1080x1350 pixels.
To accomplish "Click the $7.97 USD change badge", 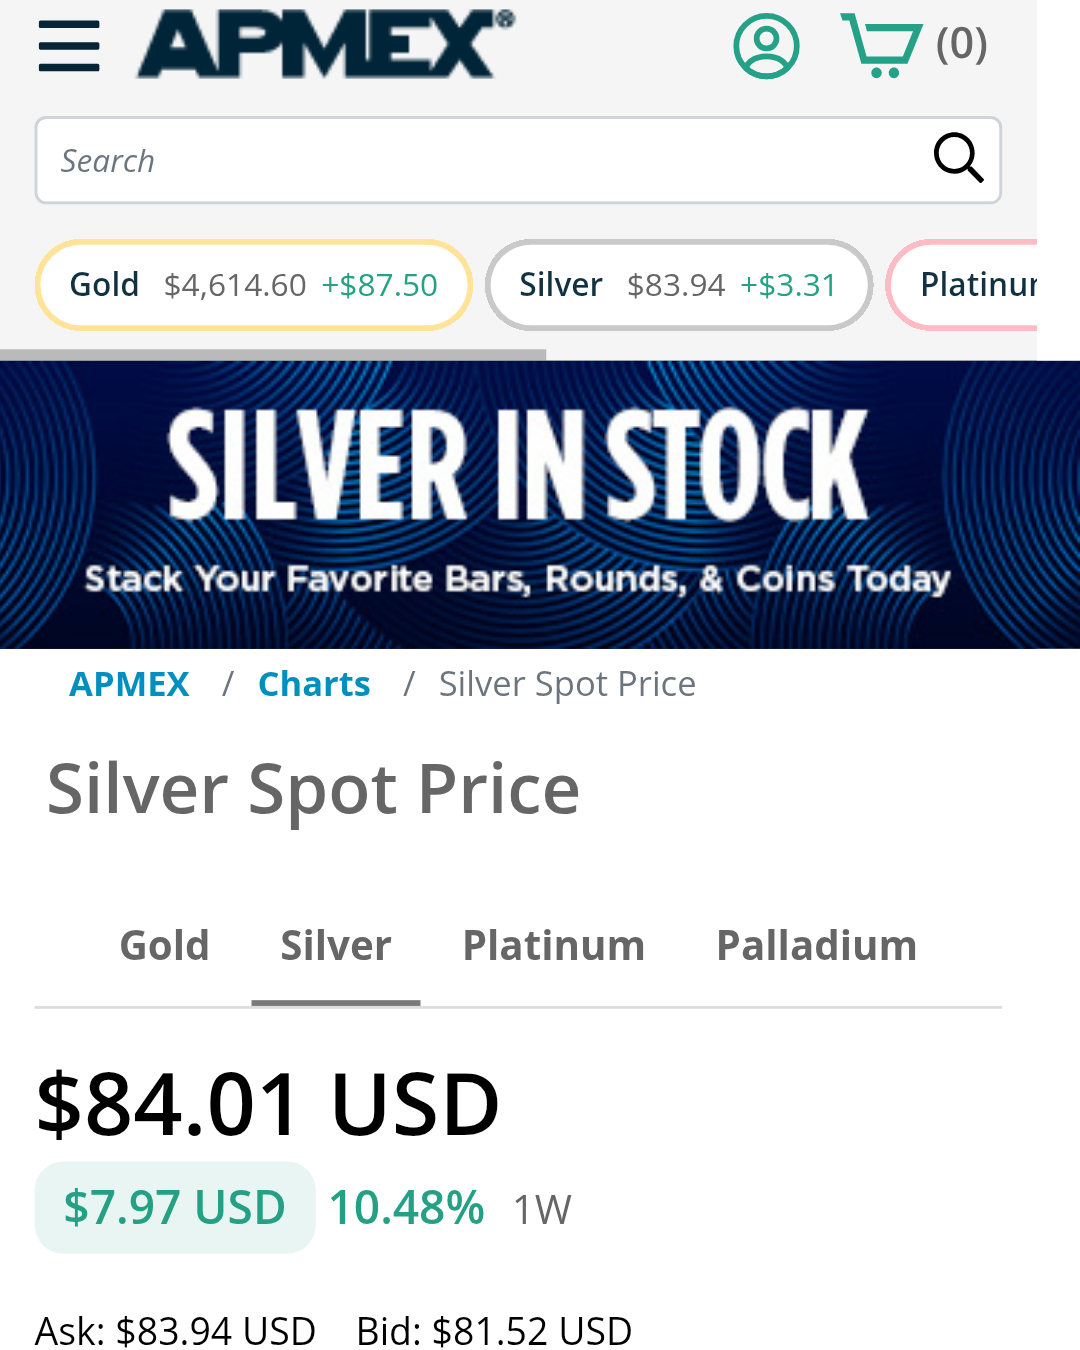I will pyautogui.click(x=175, y=1207).
